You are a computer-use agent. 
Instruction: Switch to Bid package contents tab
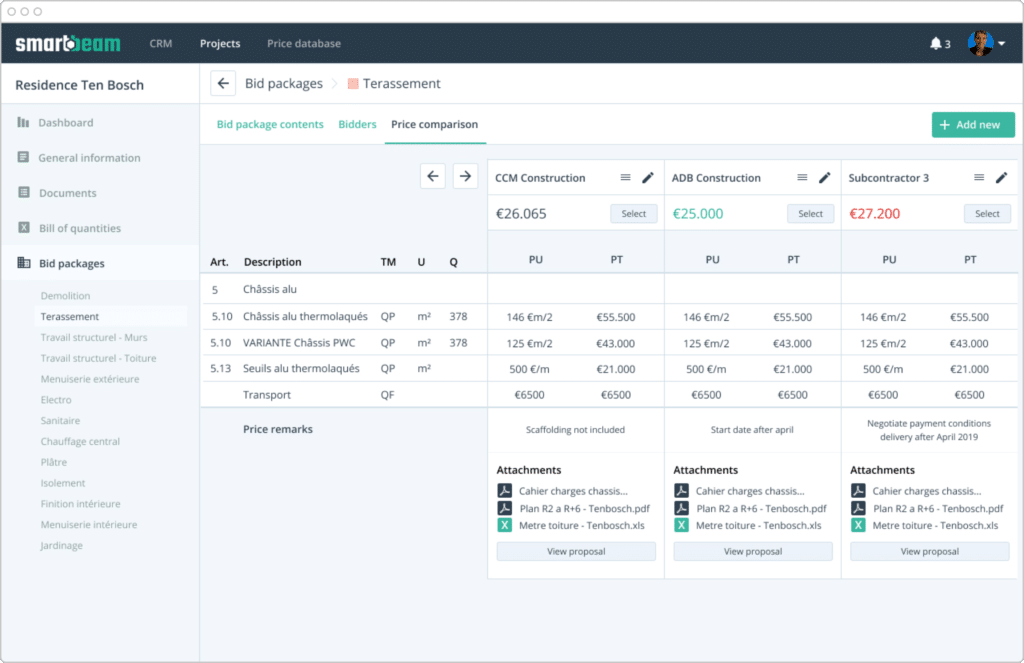coord(268,125)
